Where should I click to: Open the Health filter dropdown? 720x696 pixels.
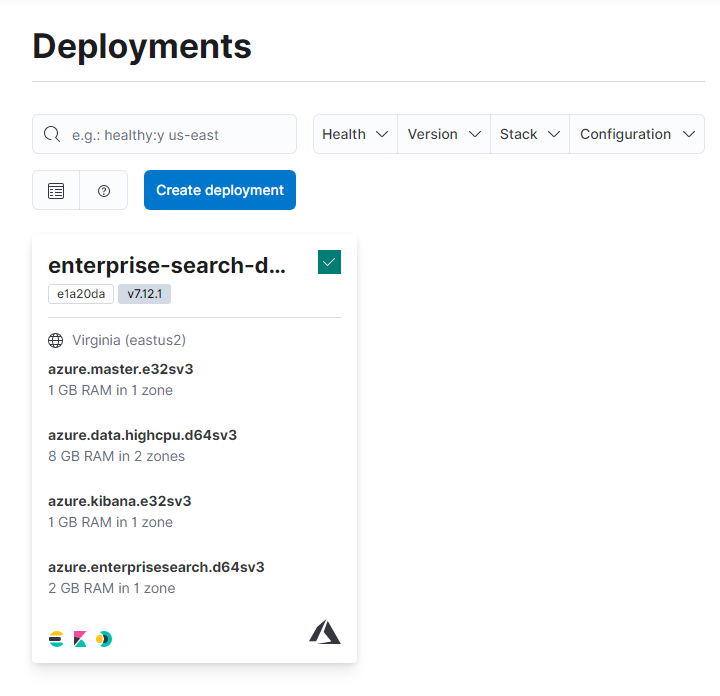(x=355, y=134)
